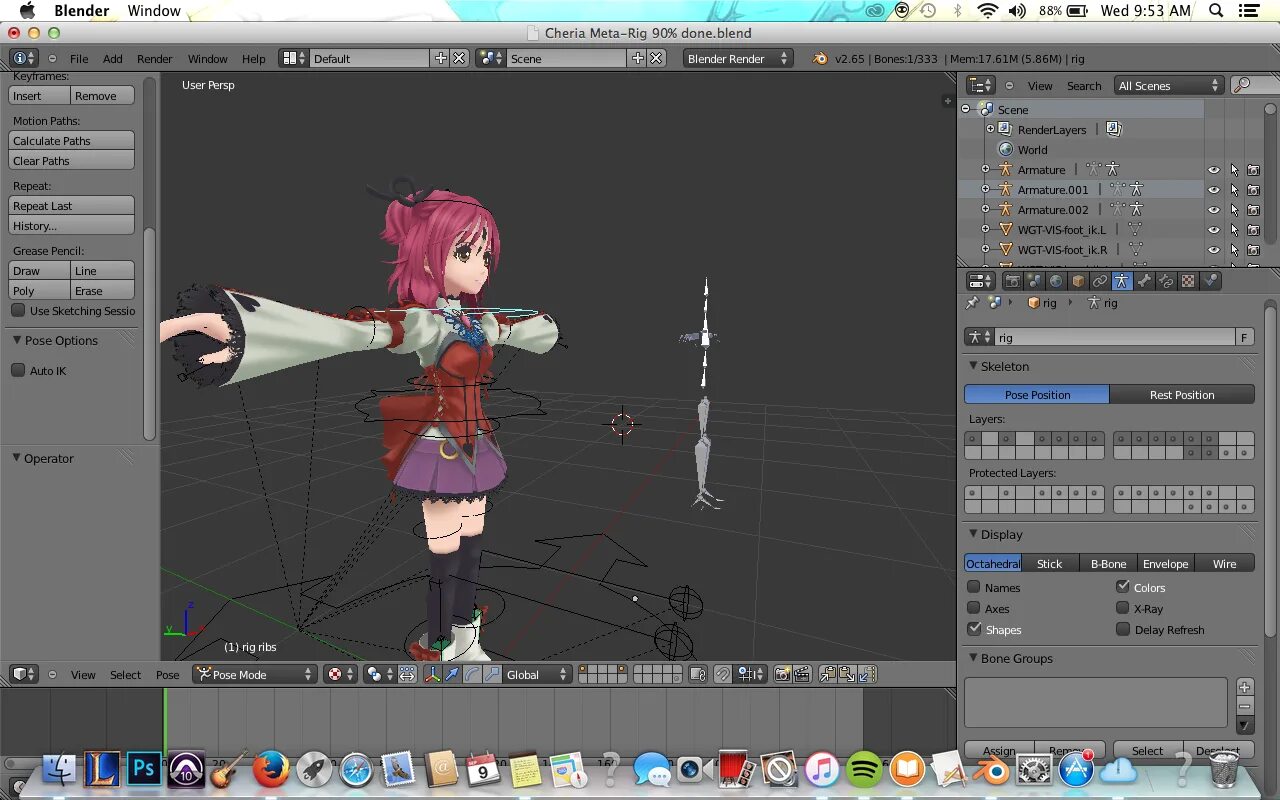1280x800 pixels.
Task: Select the rotate manipulator arc icon
Action: (x=472, y=675)
